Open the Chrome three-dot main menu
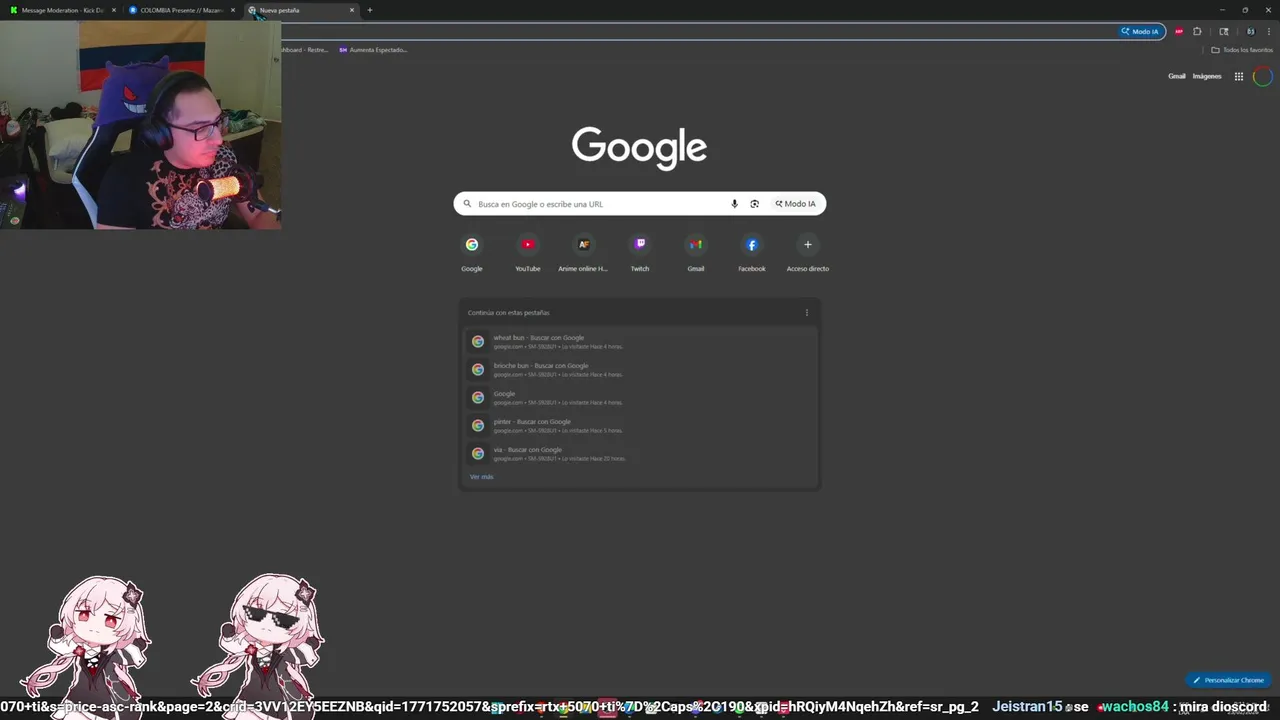This screenshot has height=720, width=1280. (1269, 31)
